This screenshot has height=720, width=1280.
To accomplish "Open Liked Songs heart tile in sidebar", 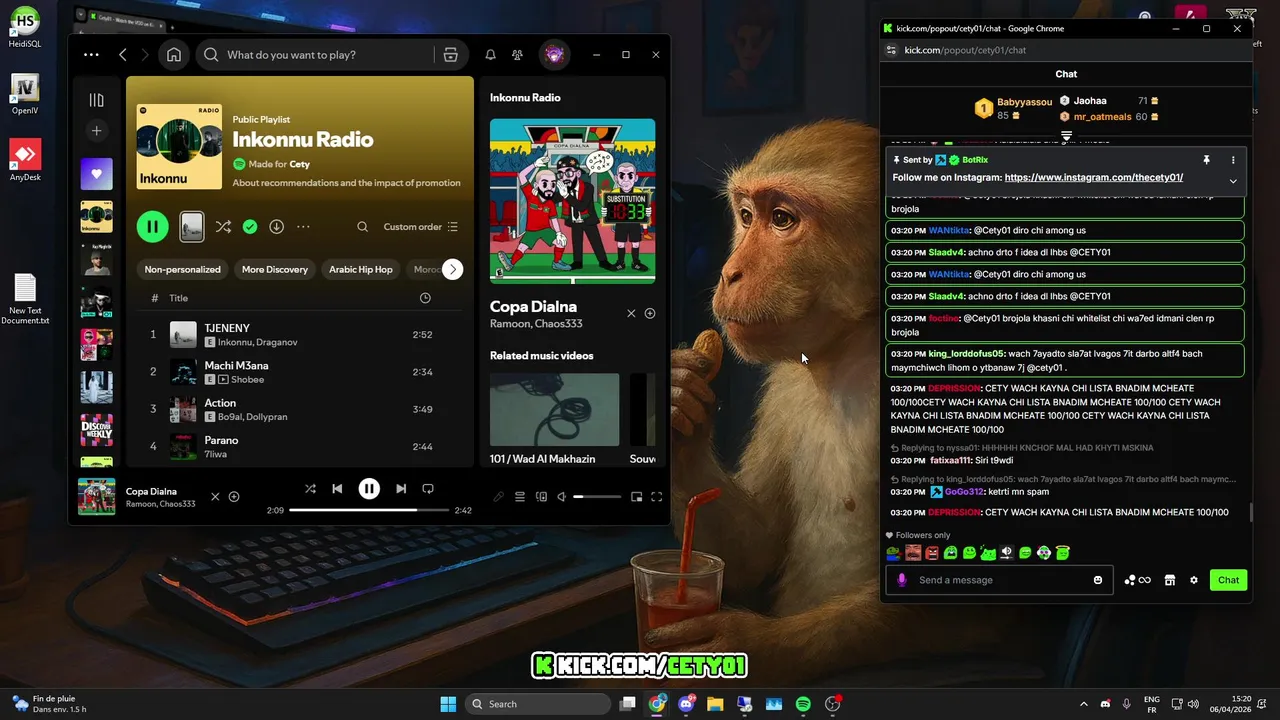I will [96, 174].
